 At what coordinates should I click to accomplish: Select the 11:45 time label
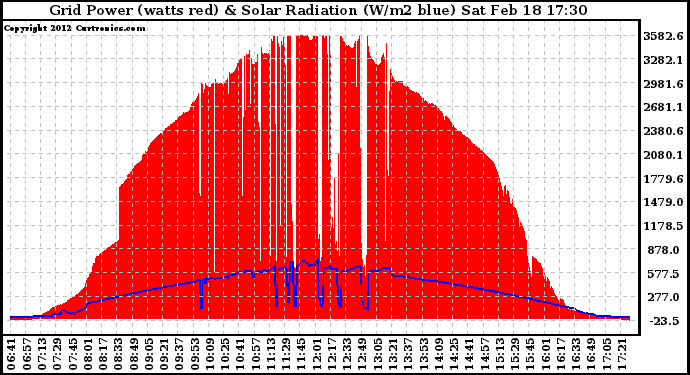pyautogui.click(x=301, y=353)
